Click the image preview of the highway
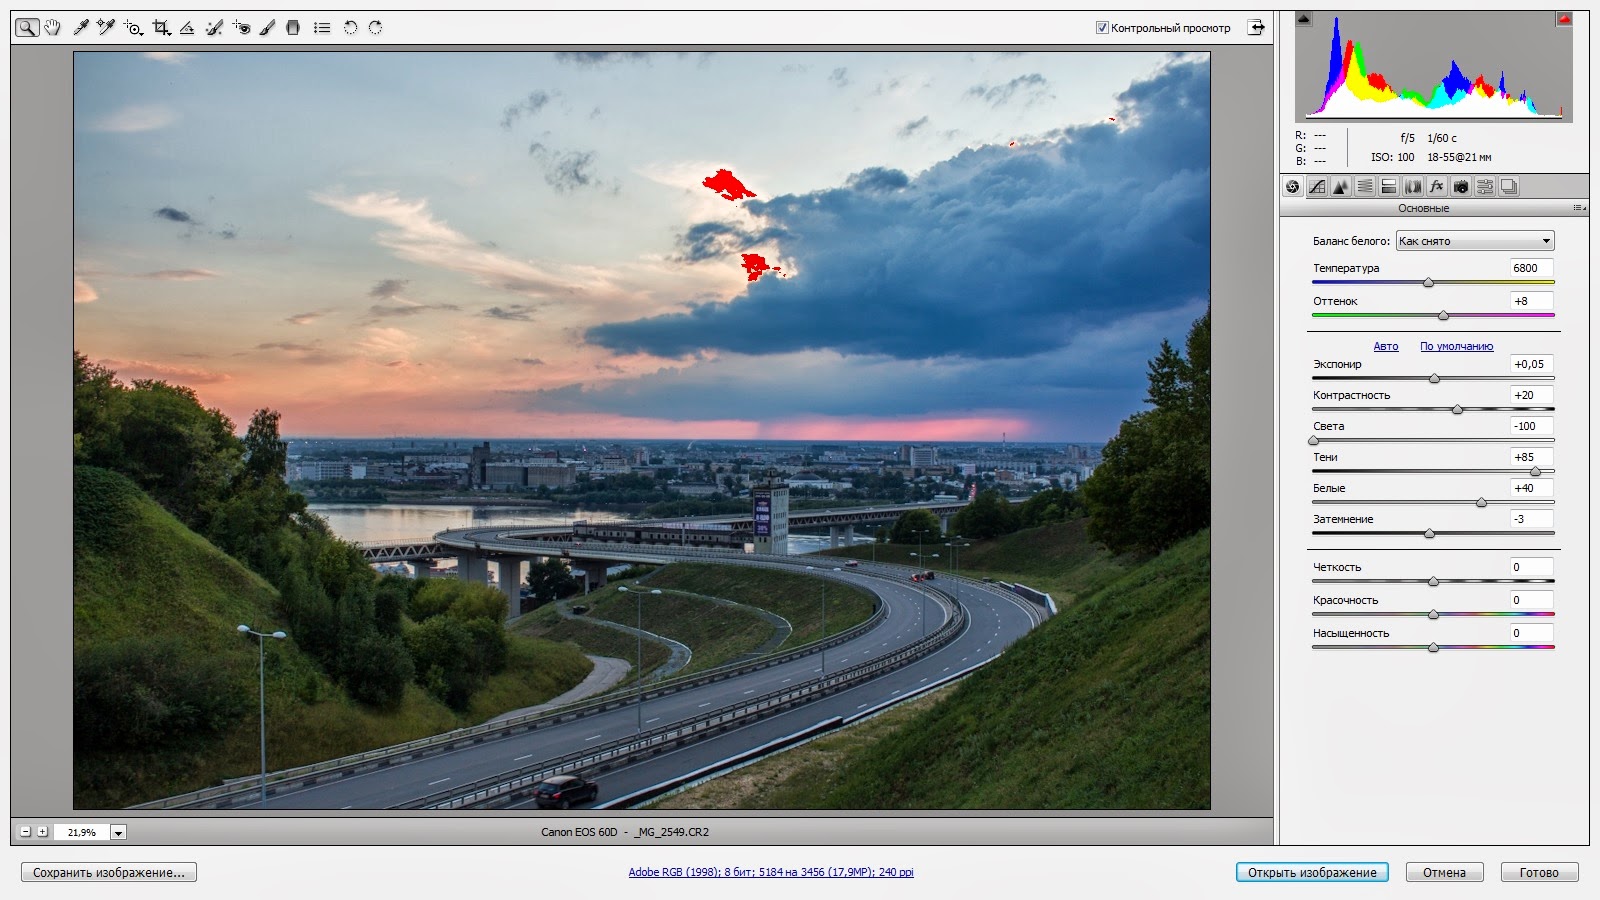 [x=641, y=431]
